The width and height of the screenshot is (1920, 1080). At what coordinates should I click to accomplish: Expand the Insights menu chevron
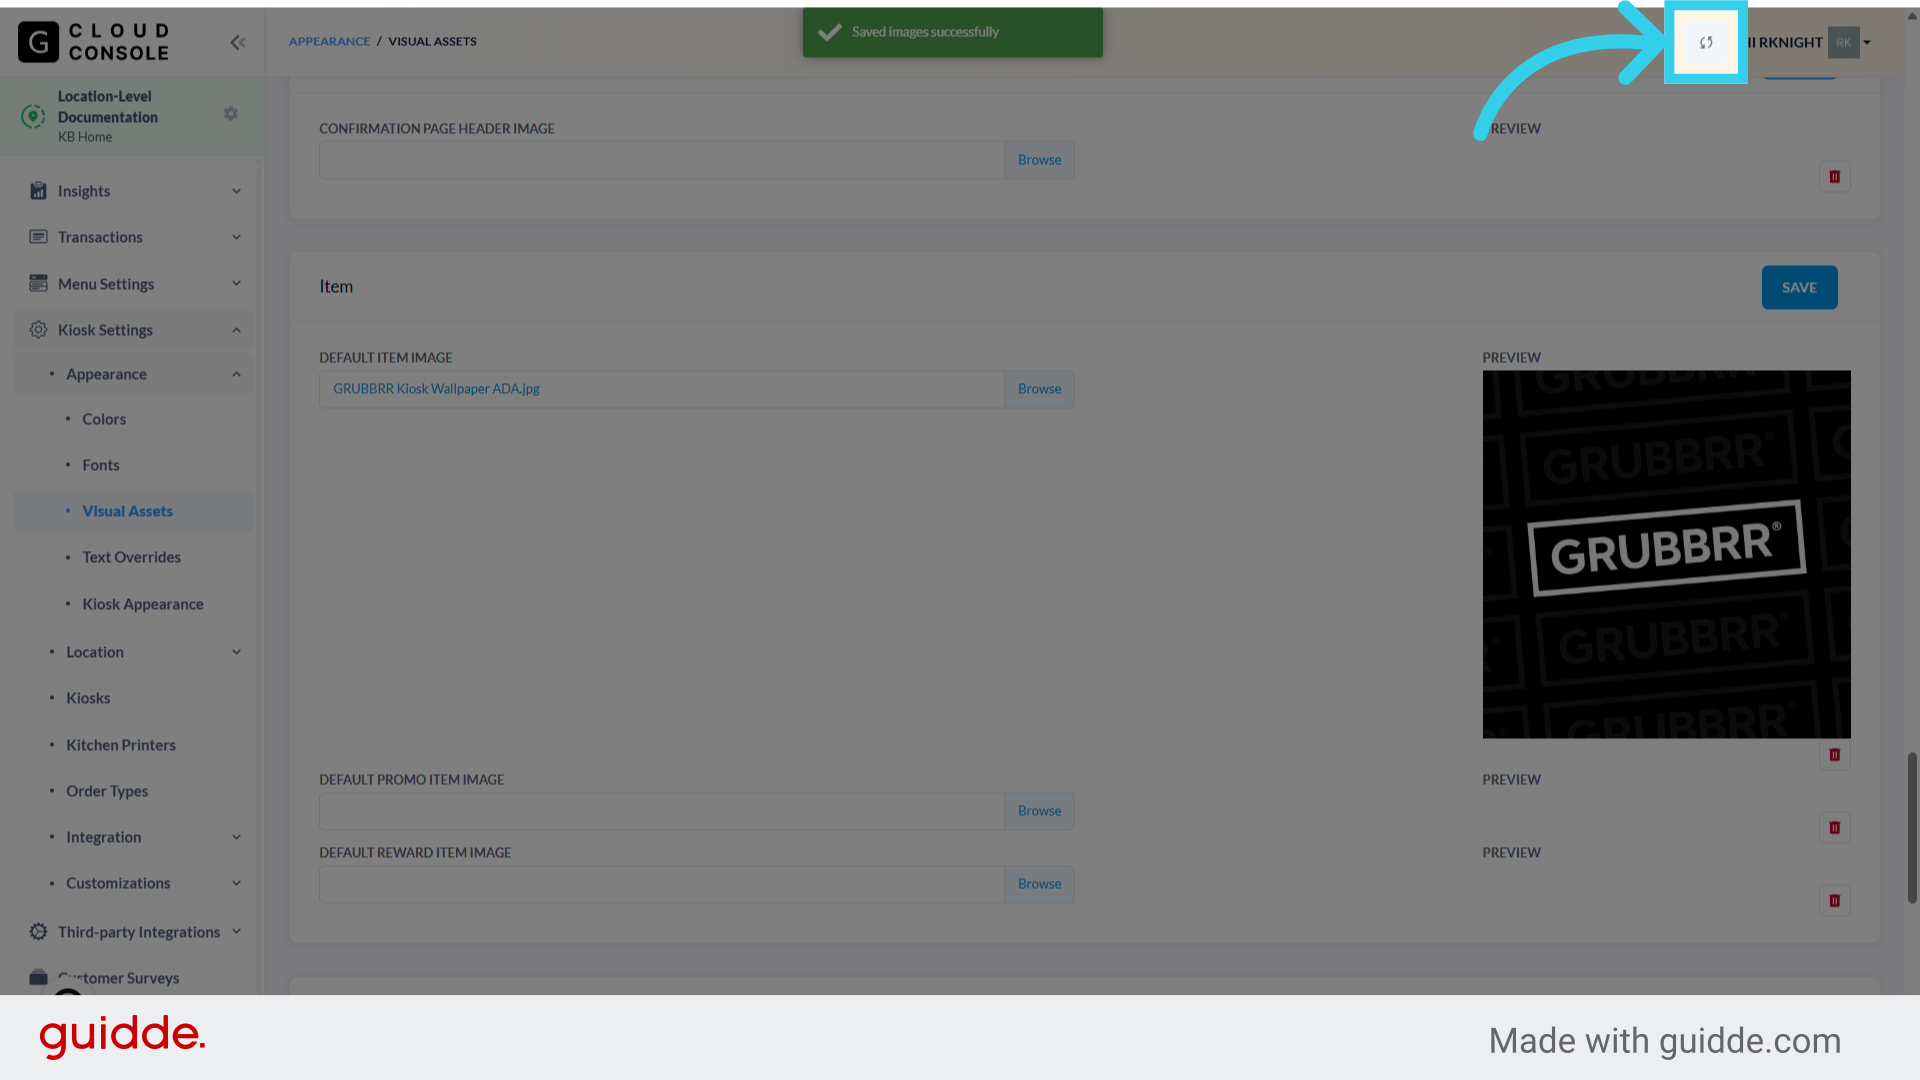[x=237, y=191]
